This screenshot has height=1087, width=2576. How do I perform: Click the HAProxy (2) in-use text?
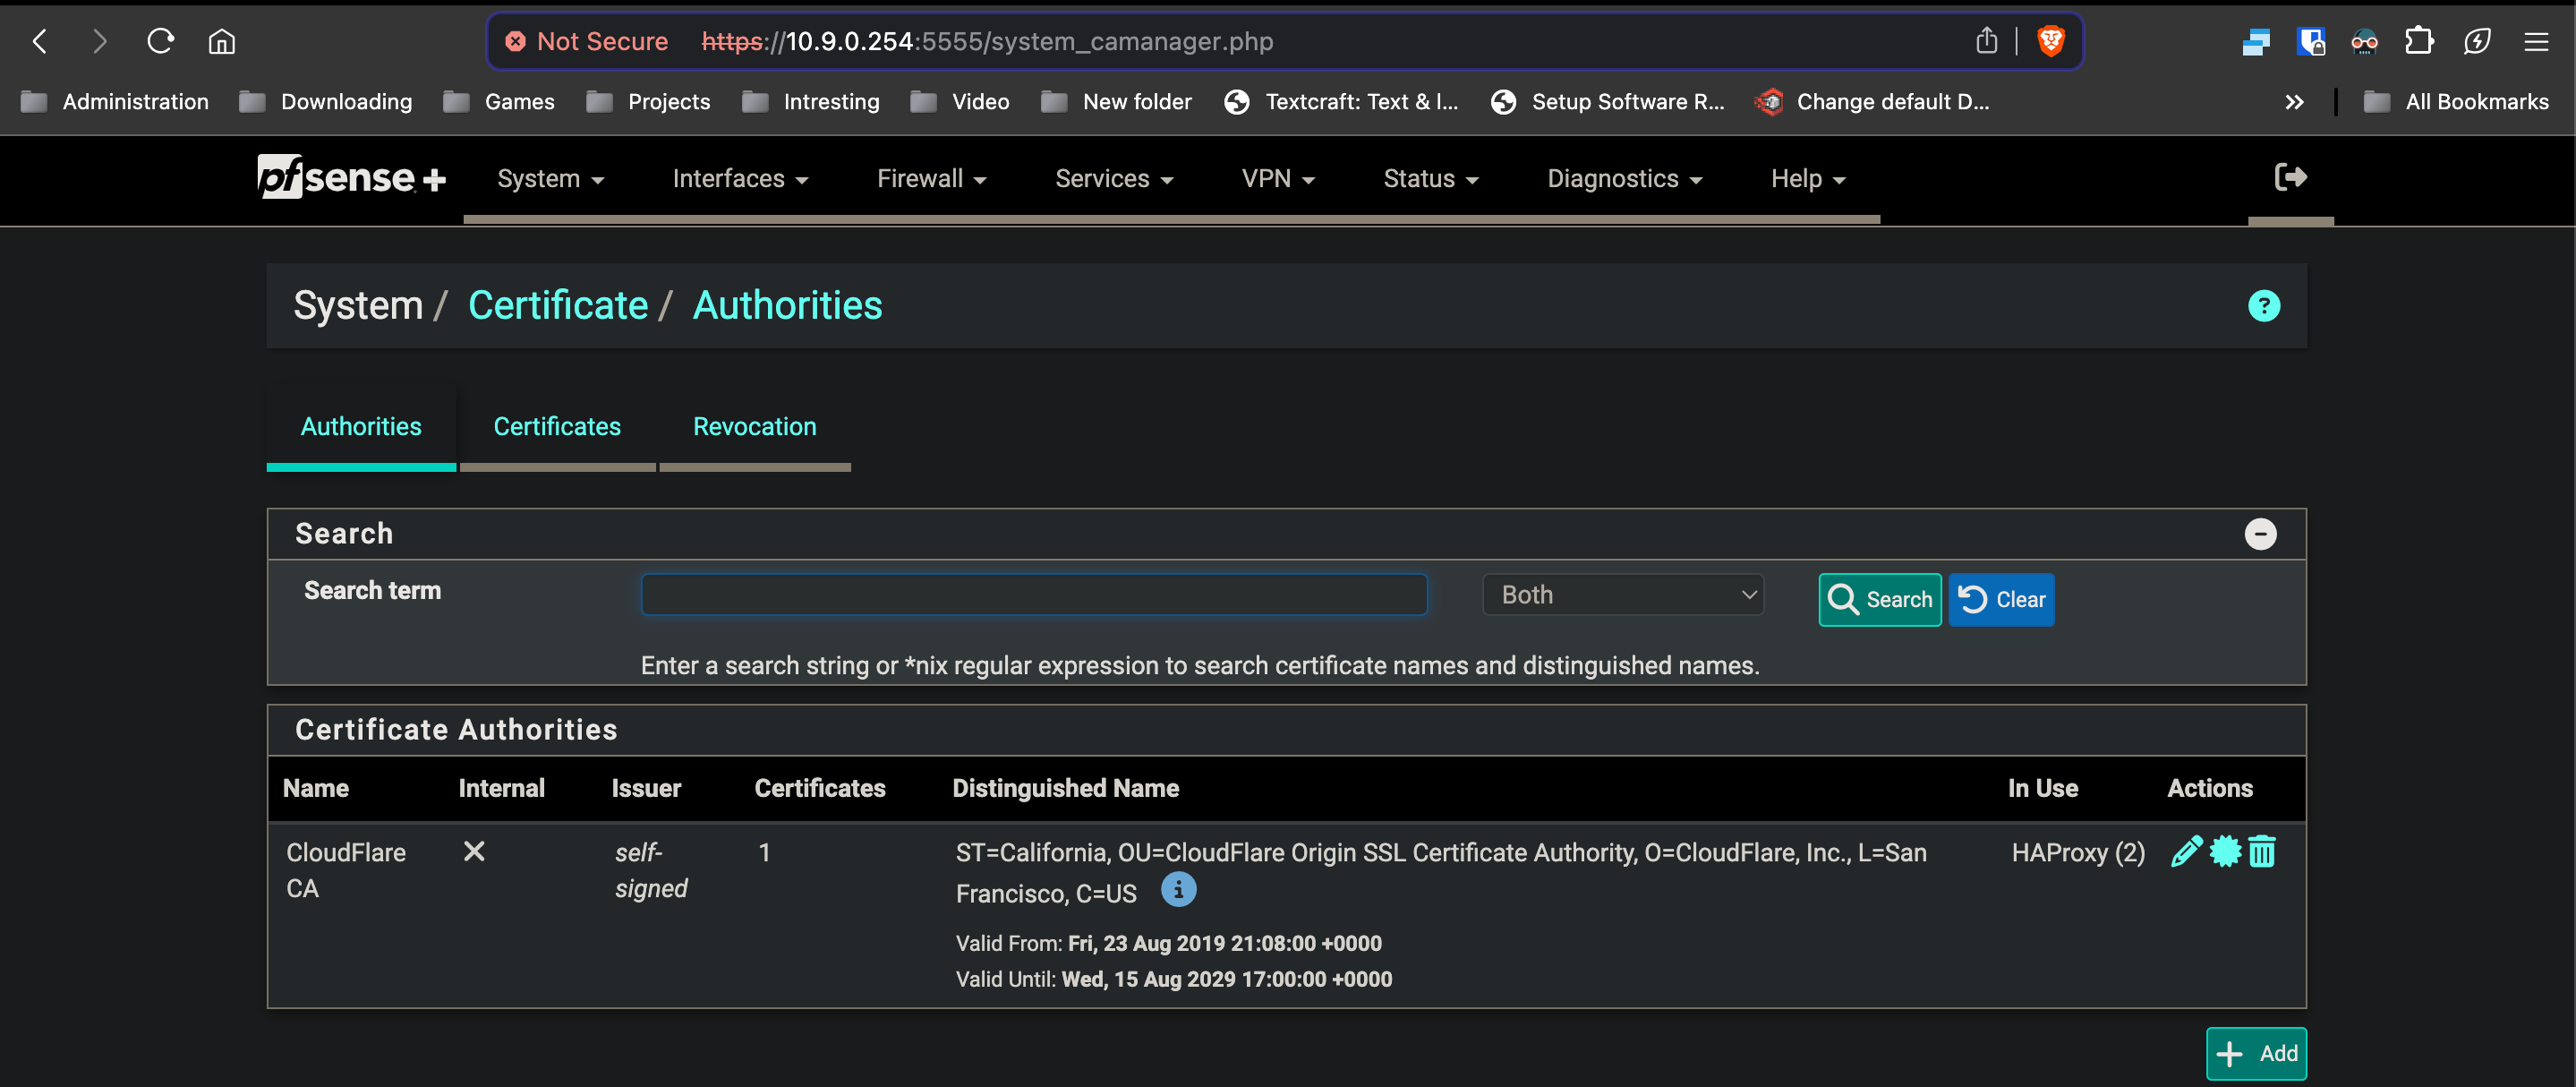click(x=2078, y=853)
